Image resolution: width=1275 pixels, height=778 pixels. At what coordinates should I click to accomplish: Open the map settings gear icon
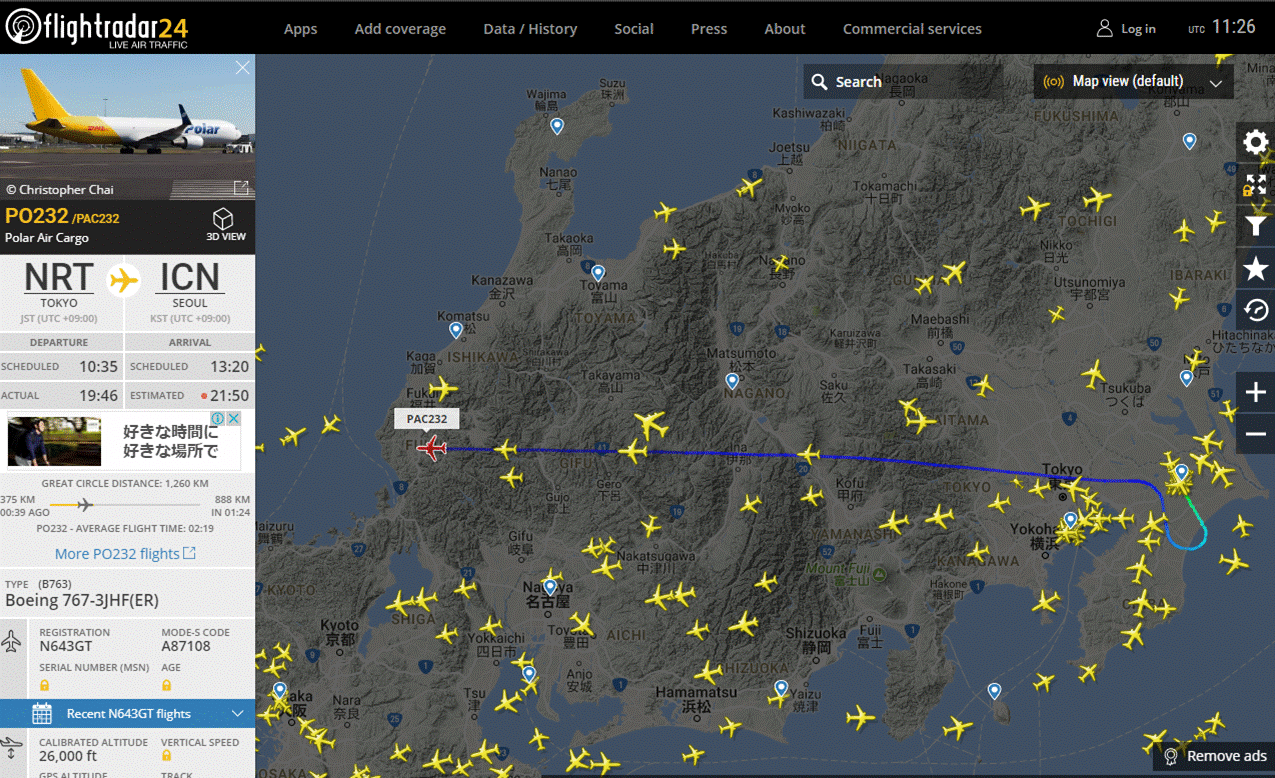coord(1256,142)
